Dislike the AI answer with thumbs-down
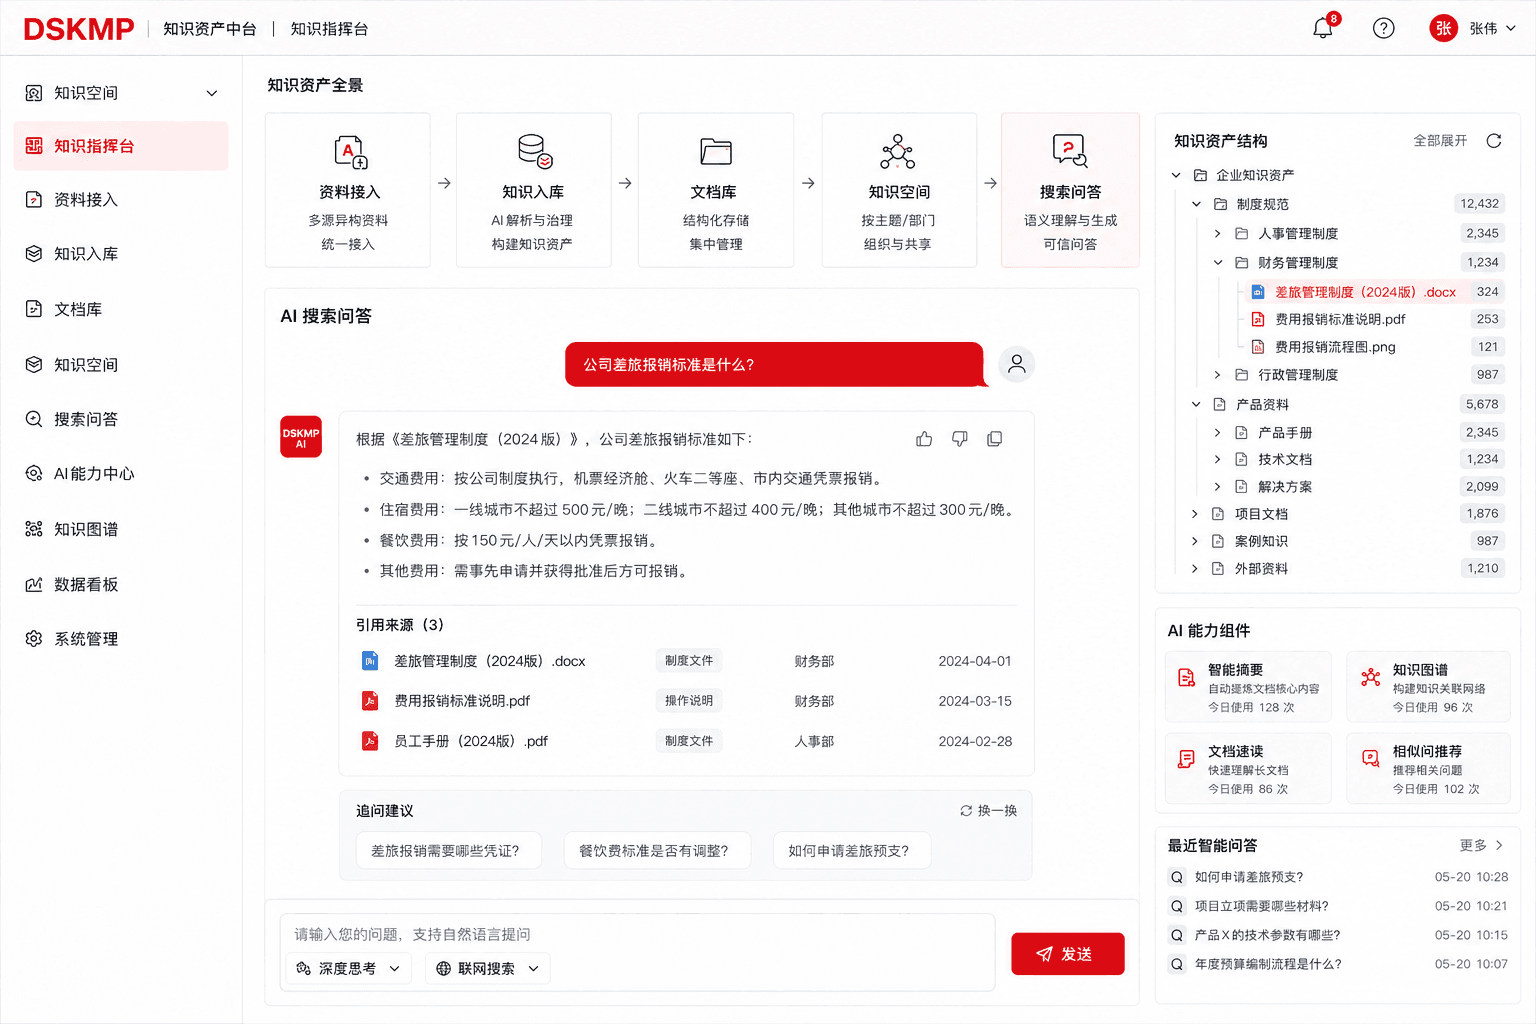This screenshot has height=1024, width=1536. tap(960, 439)
